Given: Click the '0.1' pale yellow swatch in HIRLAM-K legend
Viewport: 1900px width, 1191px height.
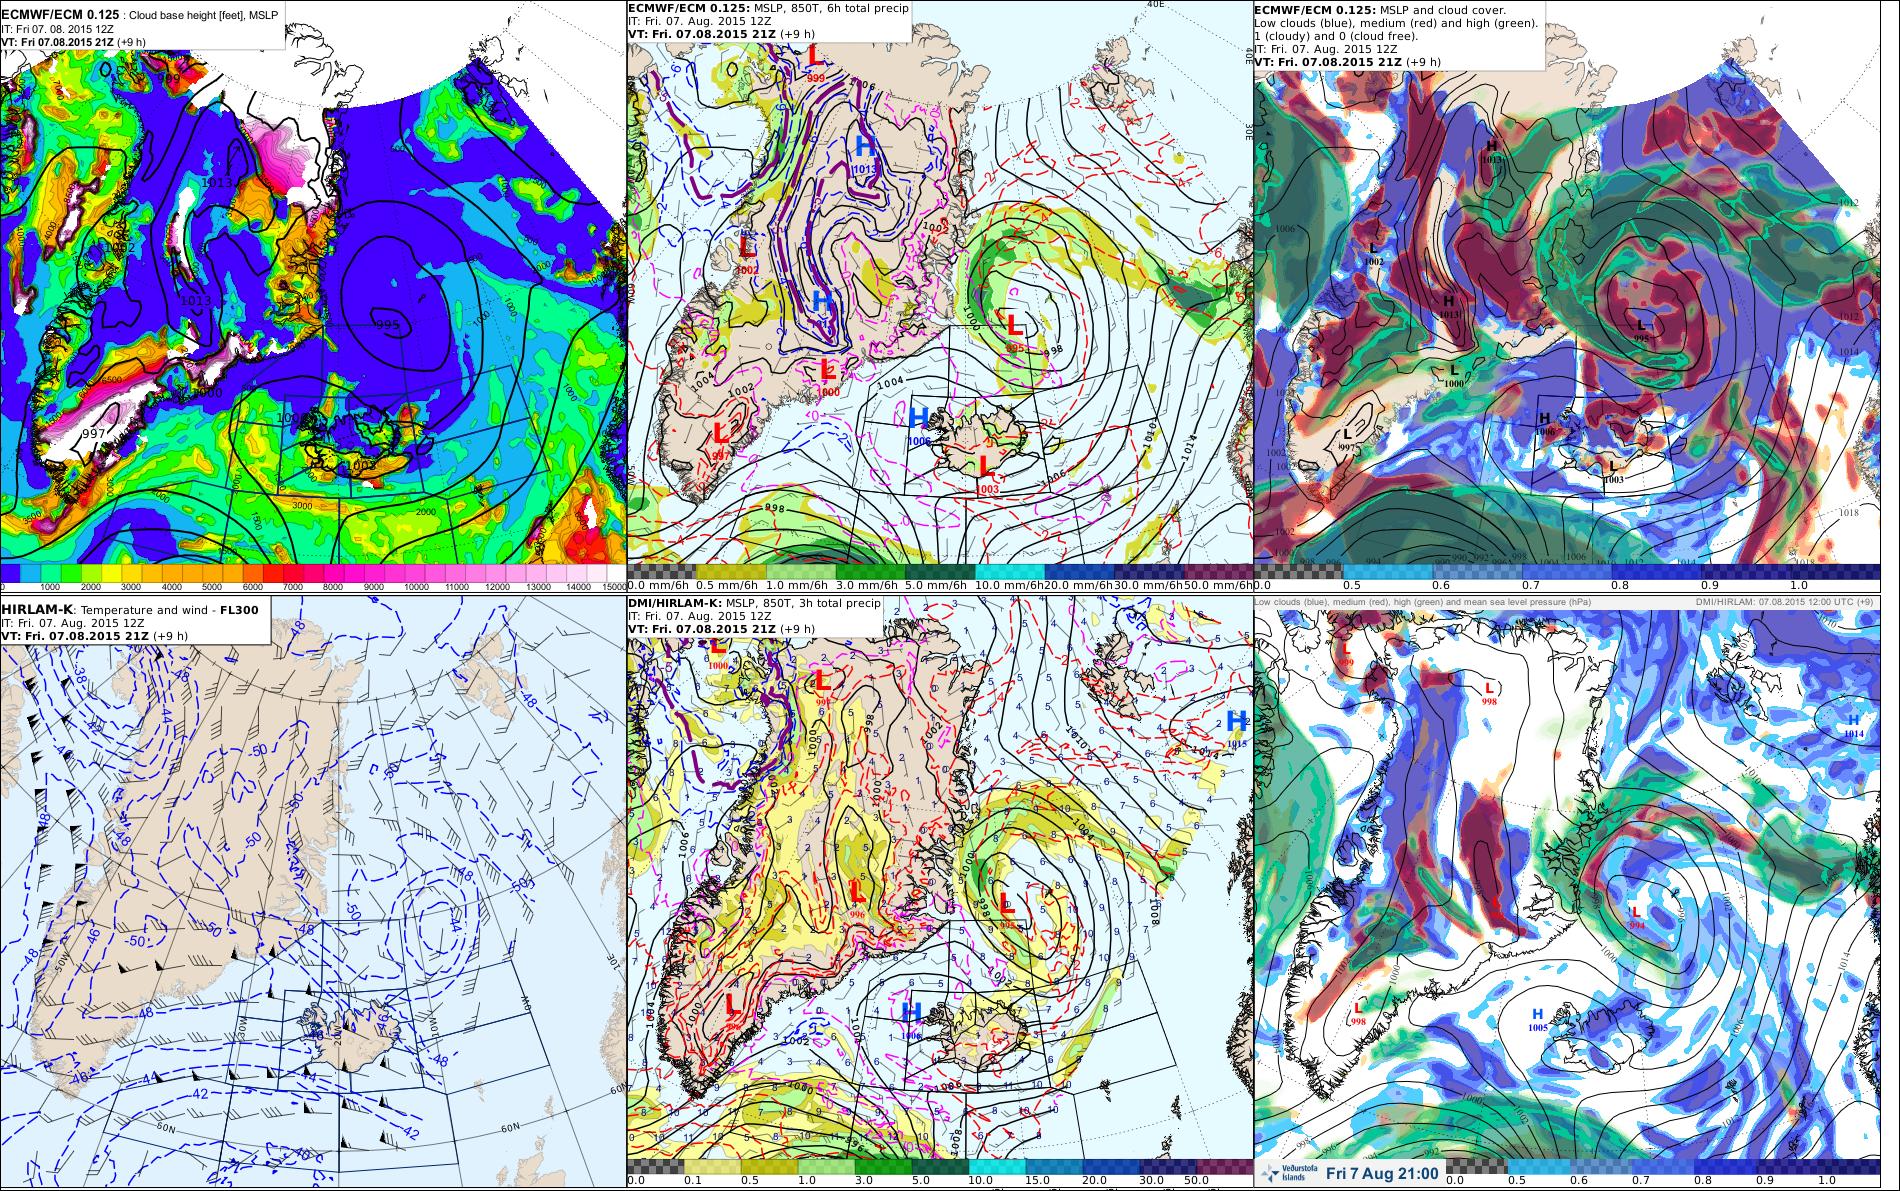Looking at the screenshot, I should pyautogui.click(x=712, y=1167).
